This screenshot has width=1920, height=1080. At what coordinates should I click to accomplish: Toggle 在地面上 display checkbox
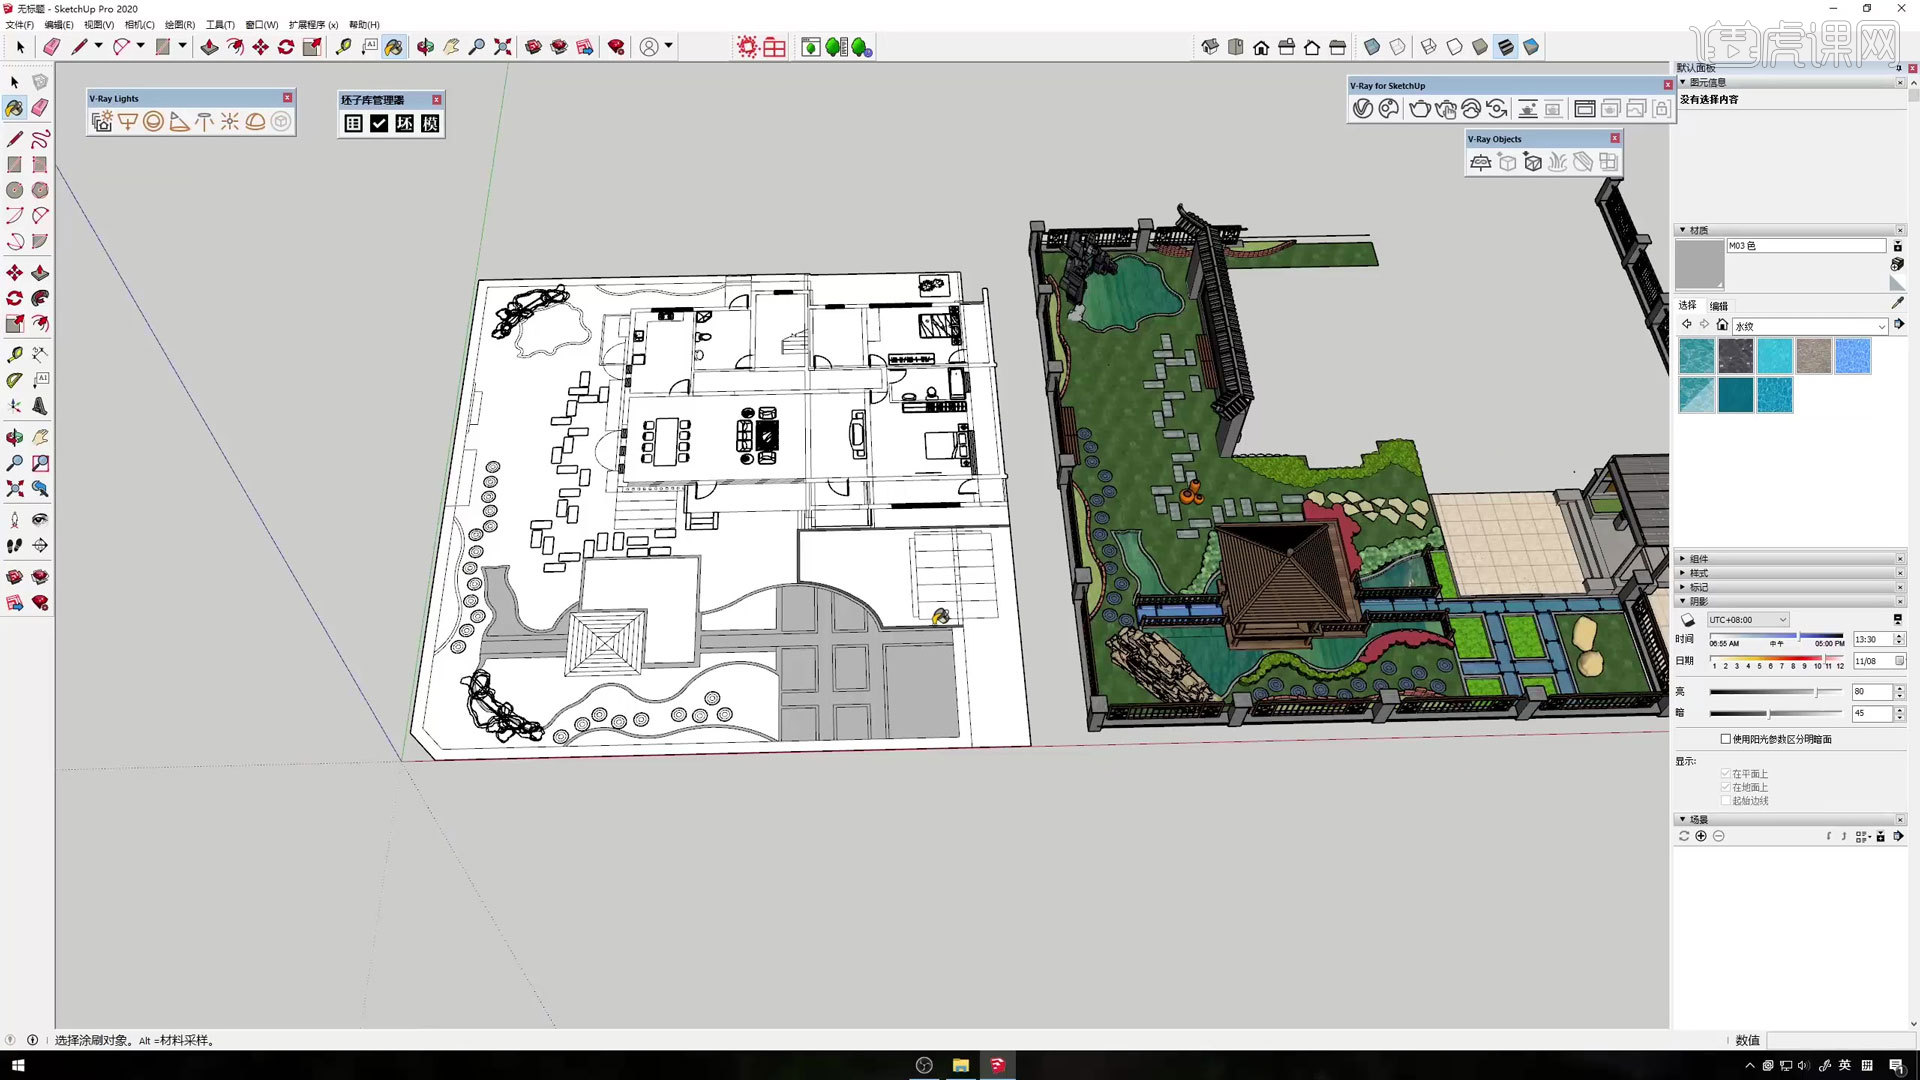click(1725, 787)
